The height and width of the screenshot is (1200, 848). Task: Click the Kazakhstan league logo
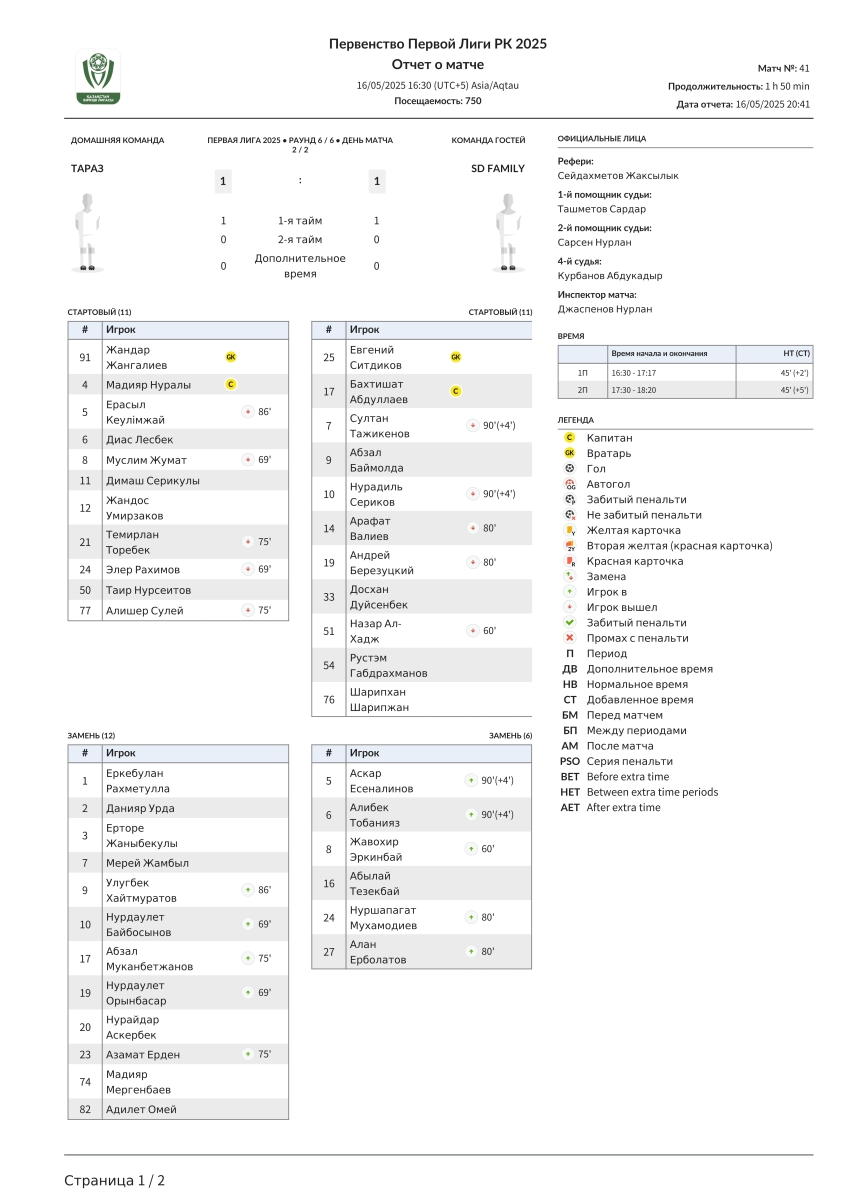point(98,76)
